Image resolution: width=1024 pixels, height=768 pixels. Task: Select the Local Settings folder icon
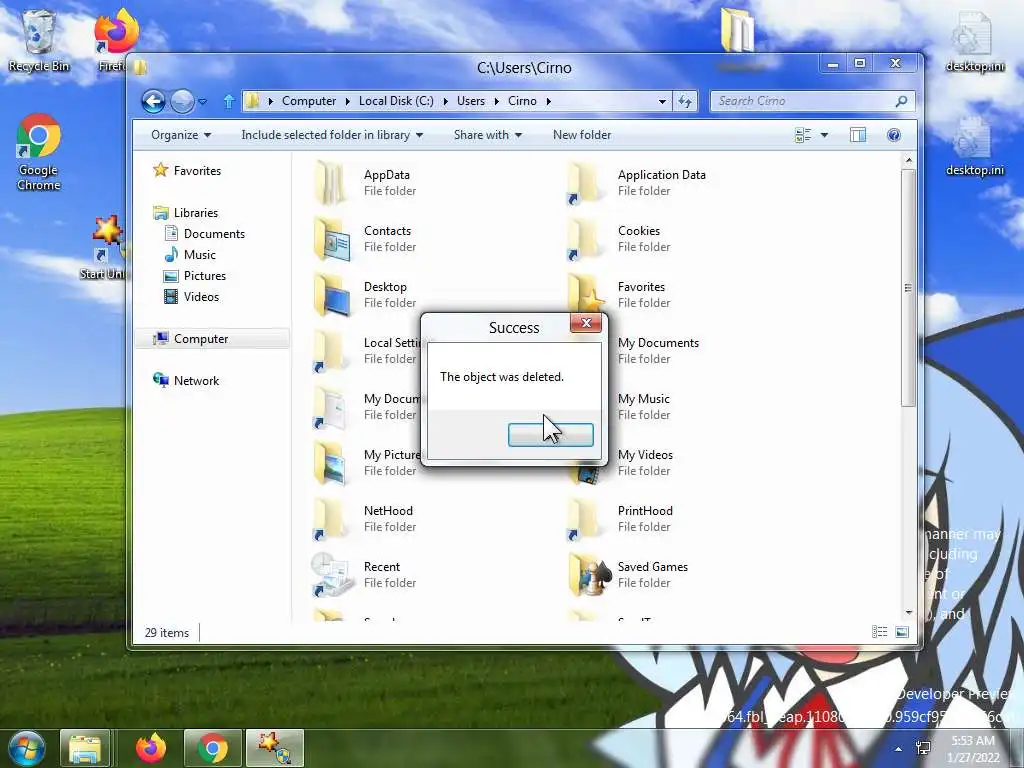330,351
